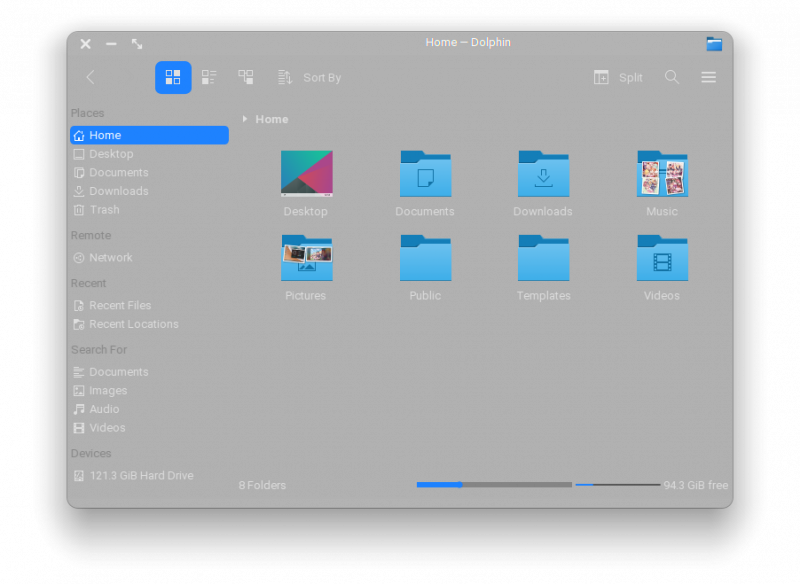This screenshot has height=584, width=800.
Task: Select the Icons view mode
Action: pyautogui.click(x=173, y=77)
